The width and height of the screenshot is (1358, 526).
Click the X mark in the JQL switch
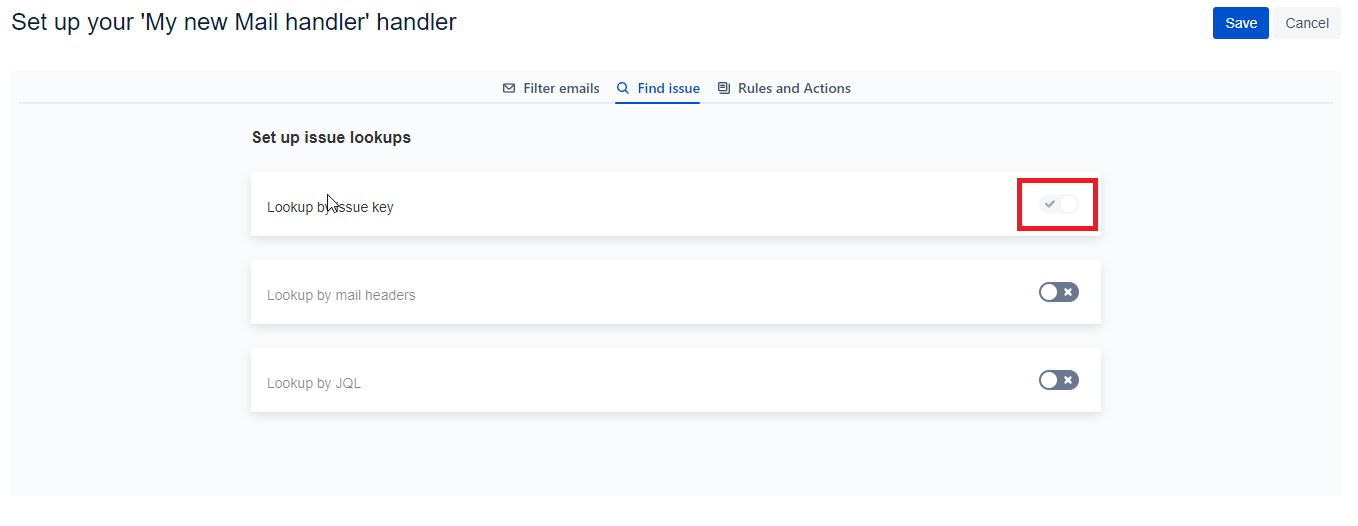(x=1068, y=380)
